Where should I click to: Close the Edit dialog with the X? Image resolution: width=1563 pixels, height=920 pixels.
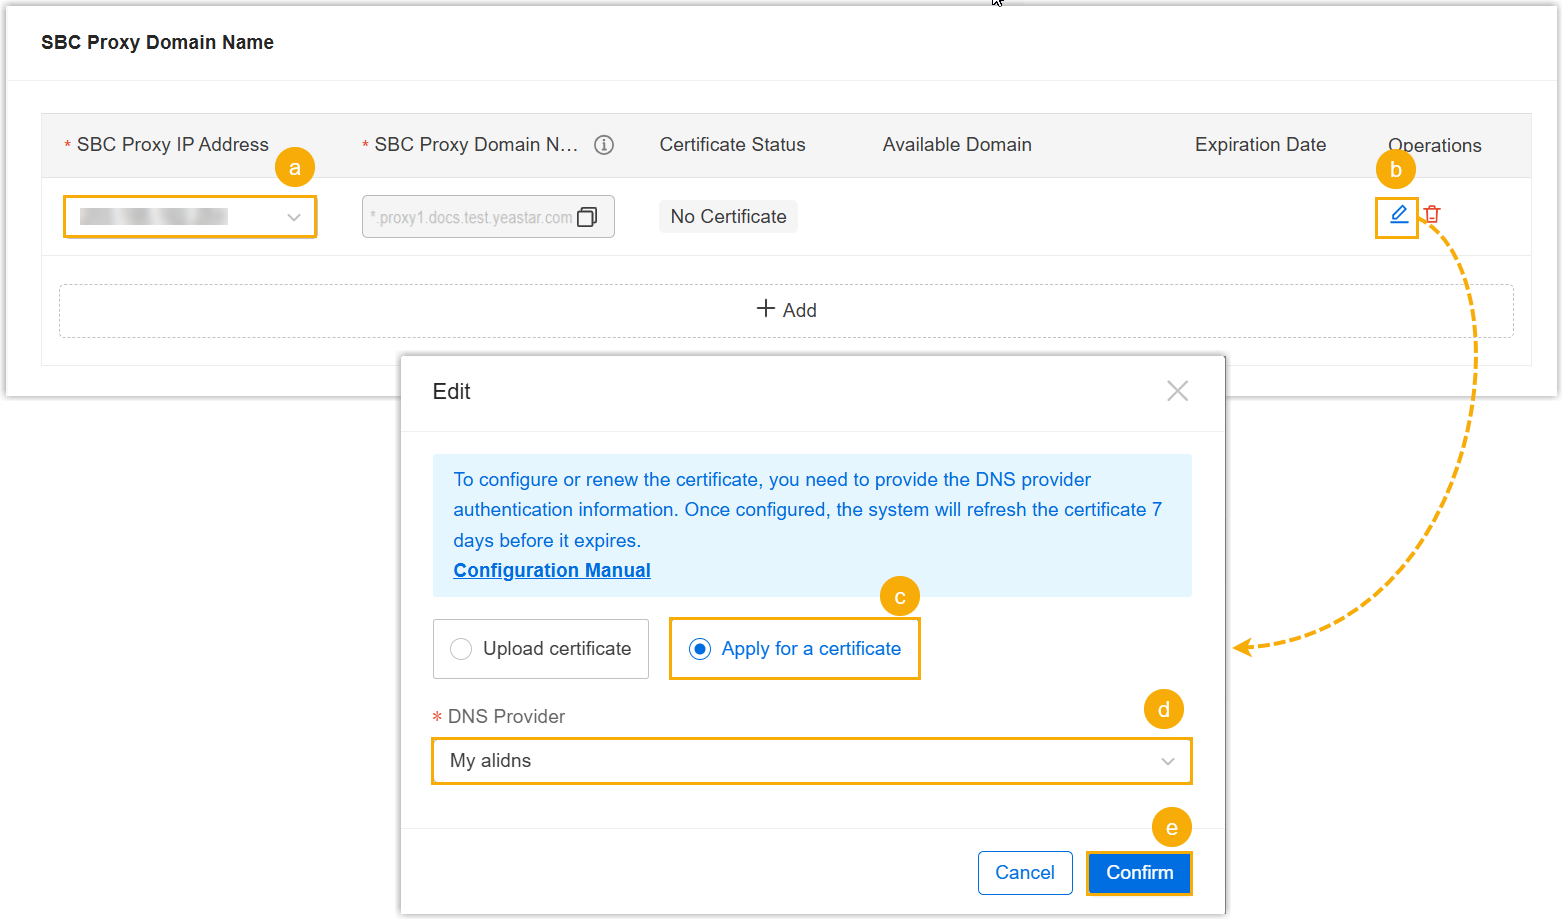[x=1177, y=391]
